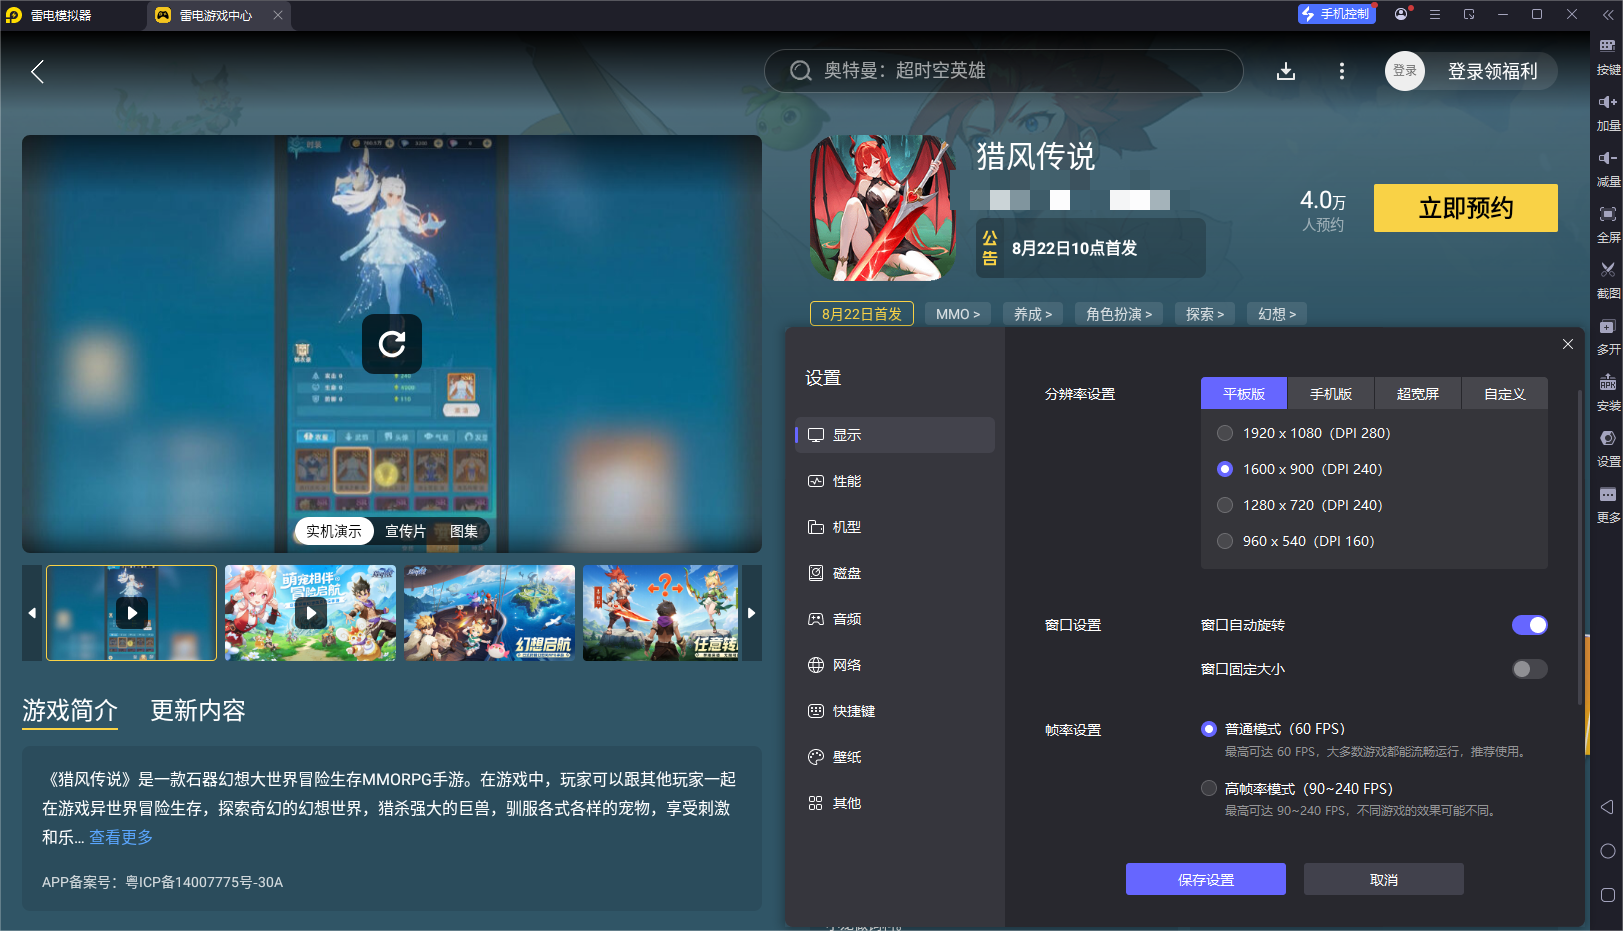Open the MMO tag category
1623x931 pixels.
[958, 314]
